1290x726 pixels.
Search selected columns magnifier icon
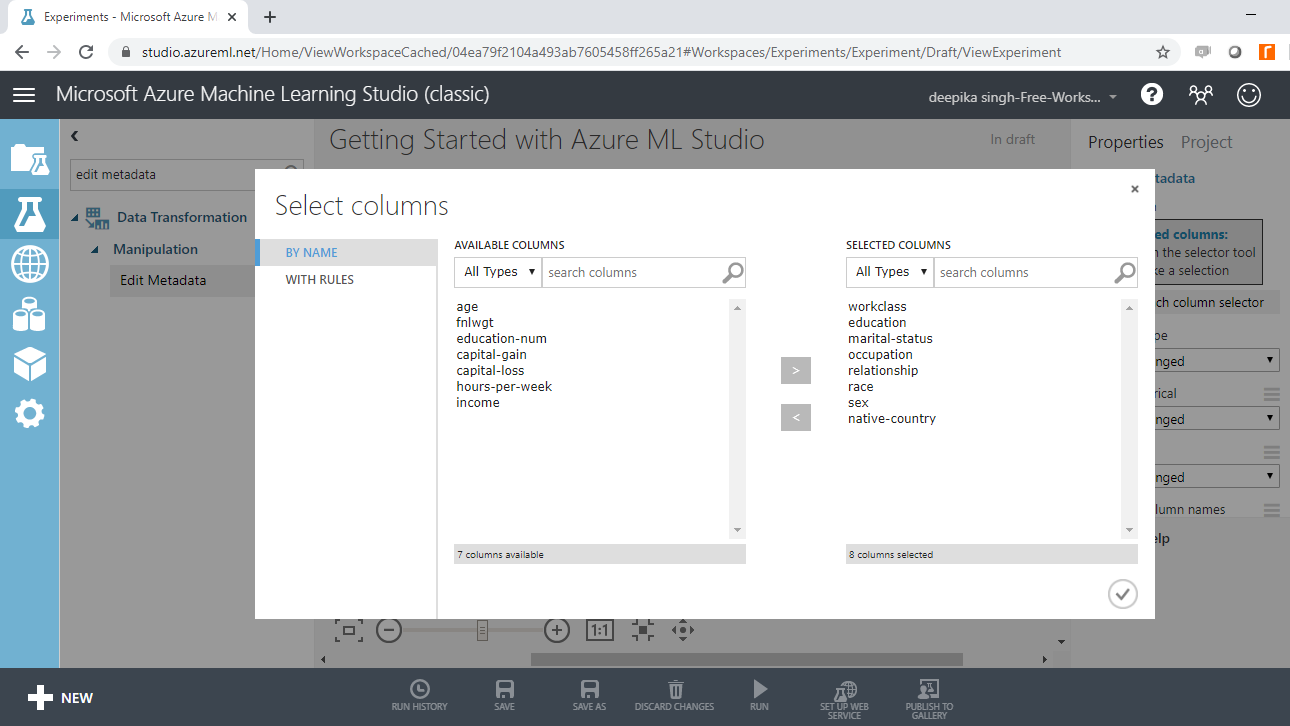[x=1125, y=272]
